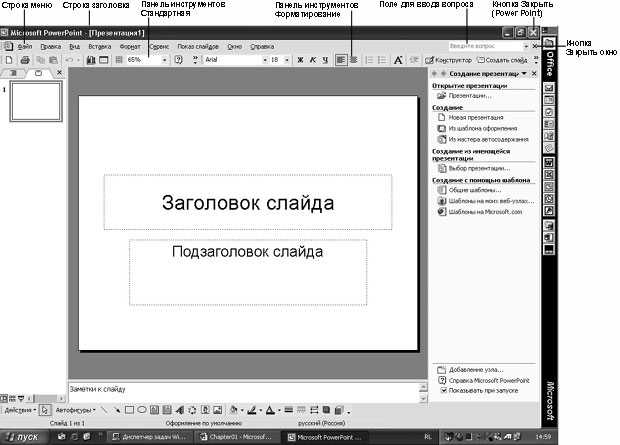
Task: Enable center text alignment
Action: [353, 60]
